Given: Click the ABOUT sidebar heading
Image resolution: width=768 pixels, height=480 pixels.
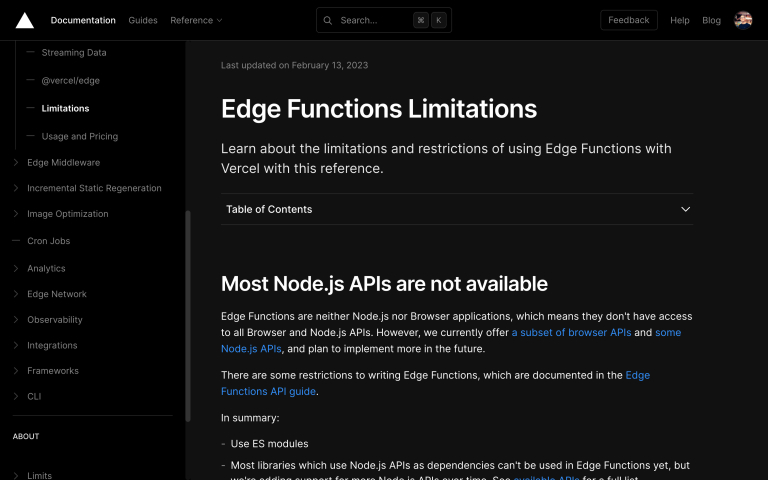Looking at the screenshot, I should point(26,436).
